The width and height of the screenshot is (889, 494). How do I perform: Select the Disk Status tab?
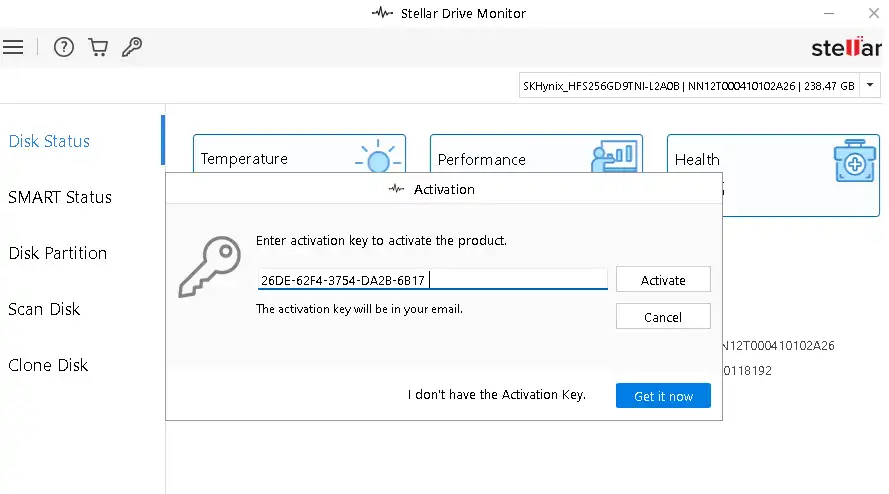pyautogui.click(x=49, y=141)
